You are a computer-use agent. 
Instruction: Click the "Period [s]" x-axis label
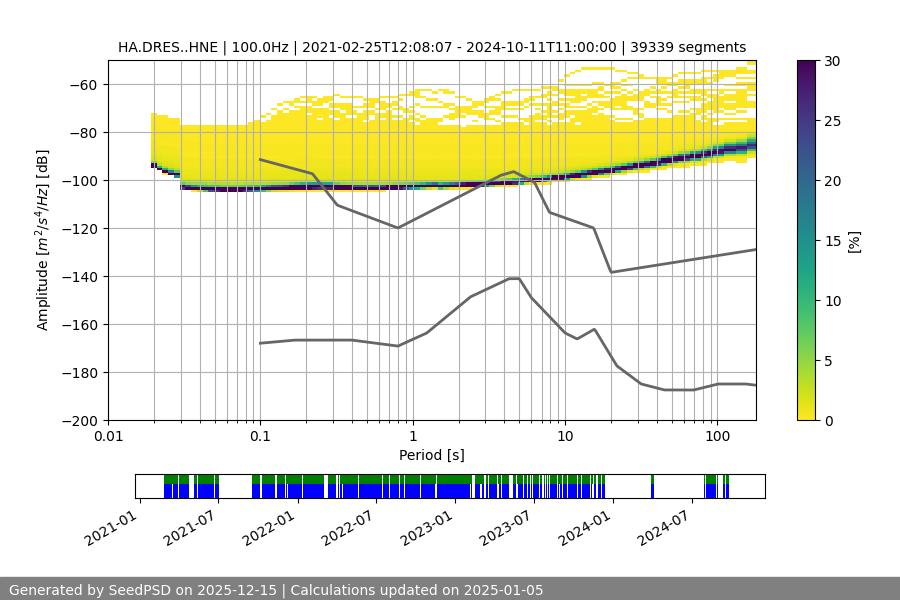(431, 455)
